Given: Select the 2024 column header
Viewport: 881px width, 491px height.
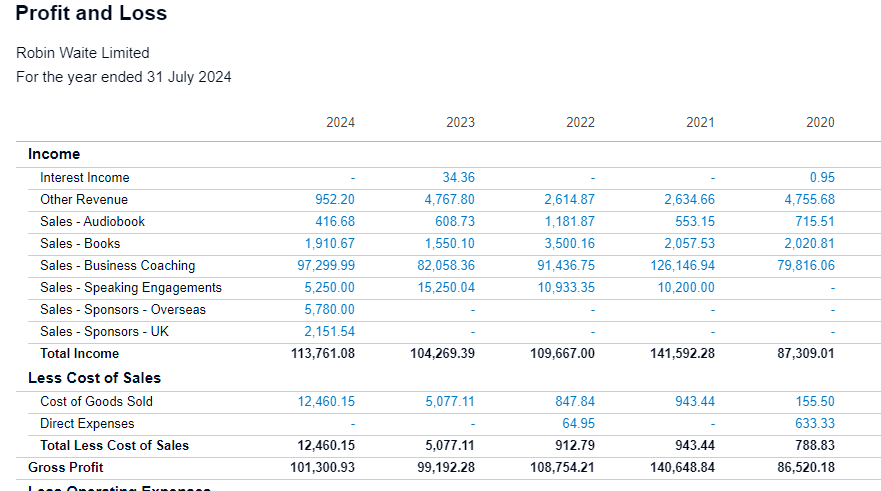Looking at the screenshot, I should (x=340, y=122).
